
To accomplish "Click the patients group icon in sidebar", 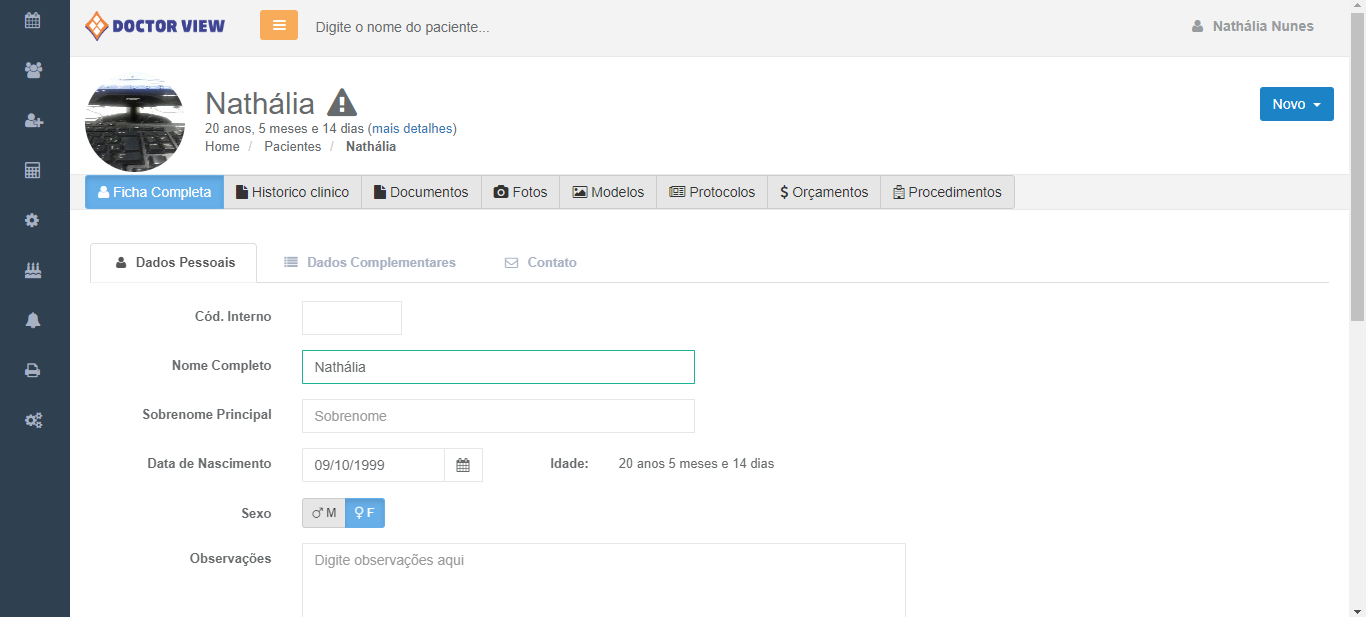I will click(33, 70).
